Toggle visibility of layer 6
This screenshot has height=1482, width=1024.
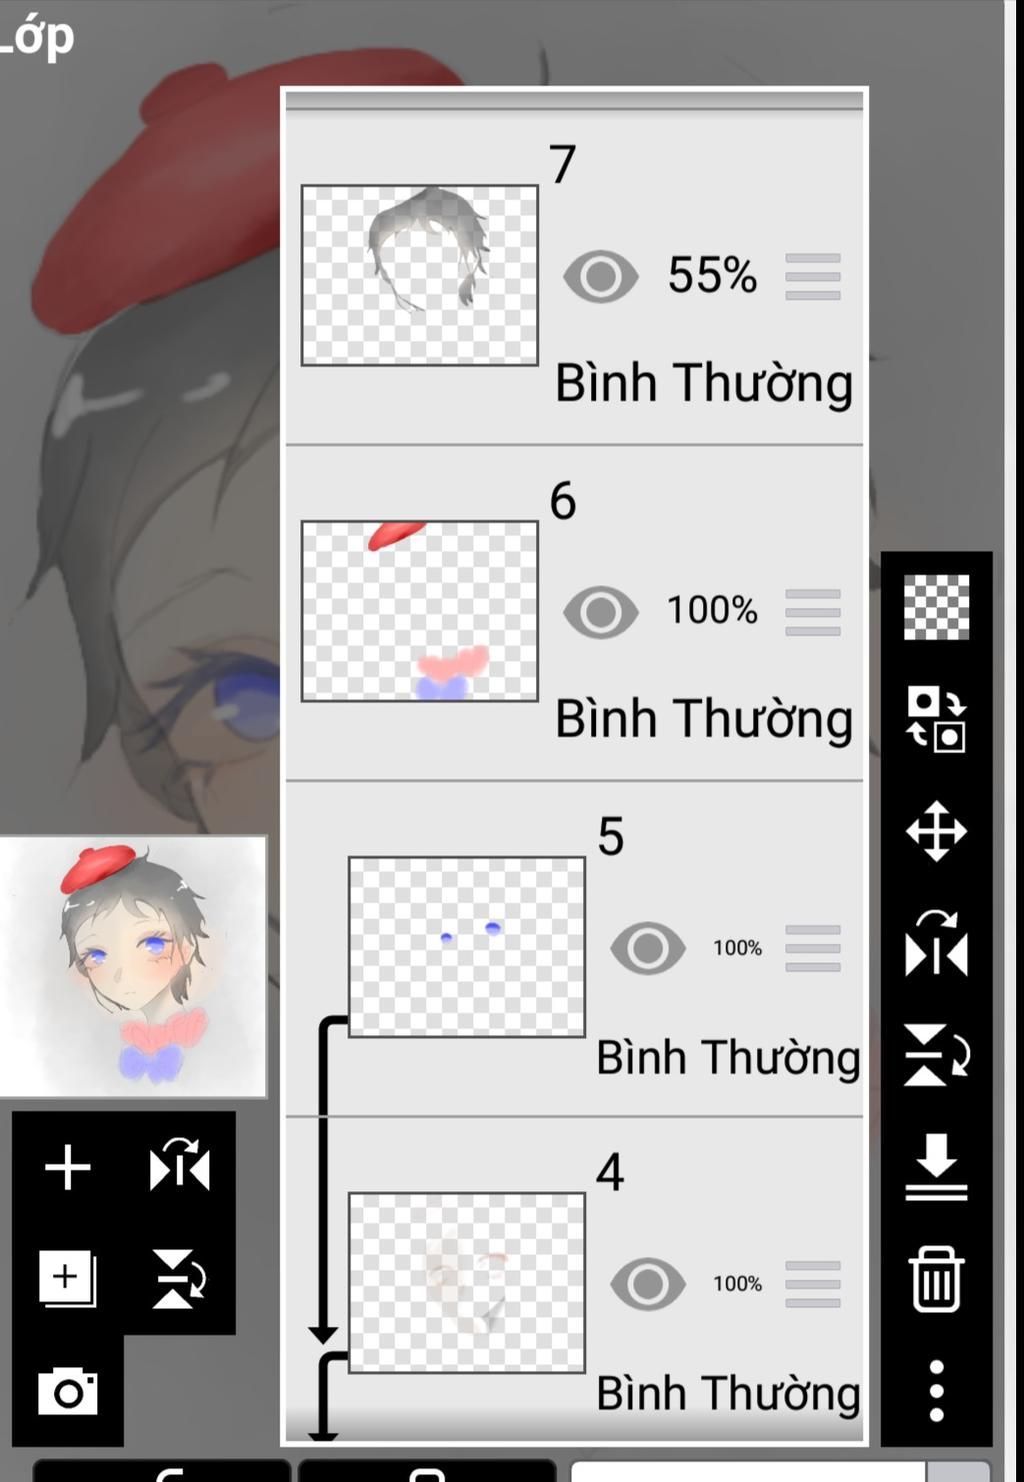[x=600, y=612]
